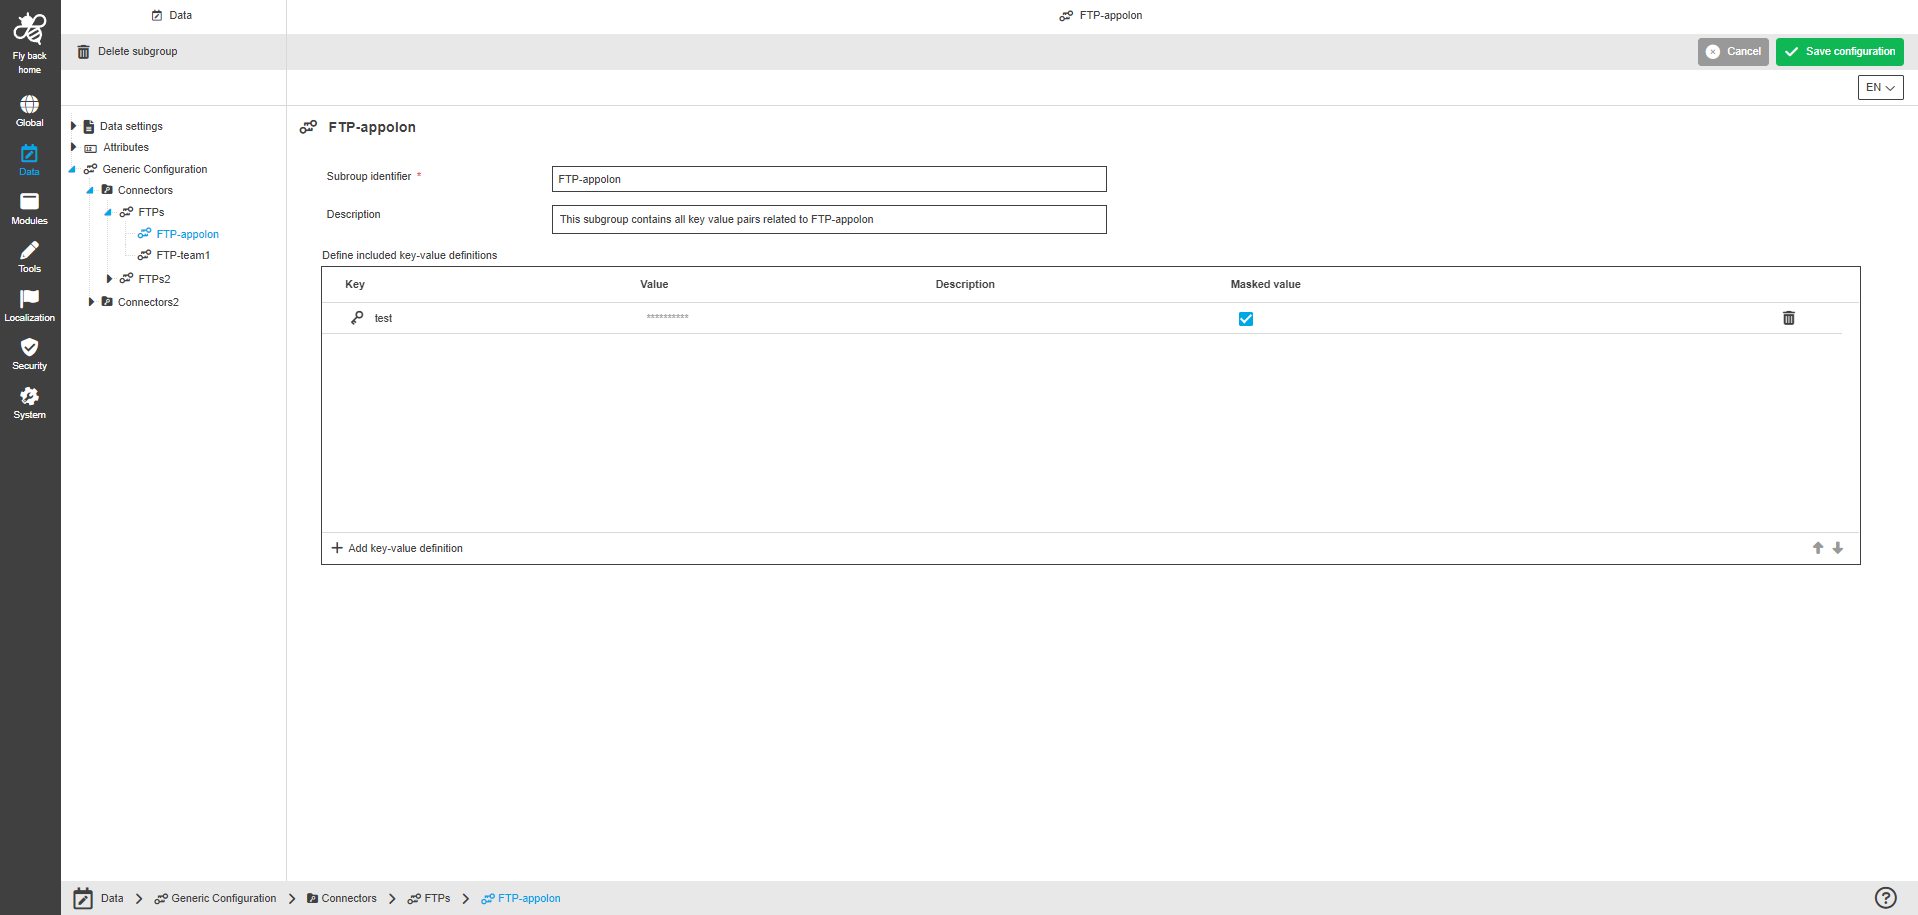The height and width of the screenshot is (915, 1918).
Task: Uncheck Masked value checkbox for test key
Action: 1245,319
